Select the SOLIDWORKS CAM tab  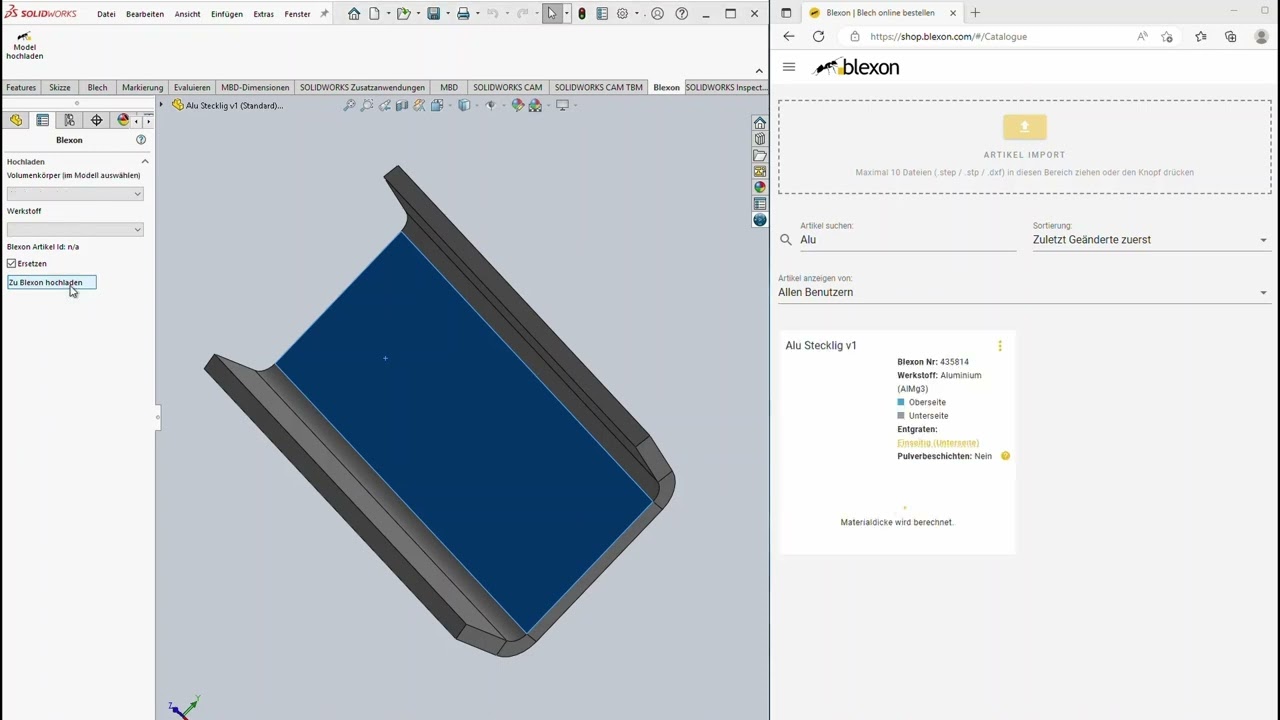[508, 88]
